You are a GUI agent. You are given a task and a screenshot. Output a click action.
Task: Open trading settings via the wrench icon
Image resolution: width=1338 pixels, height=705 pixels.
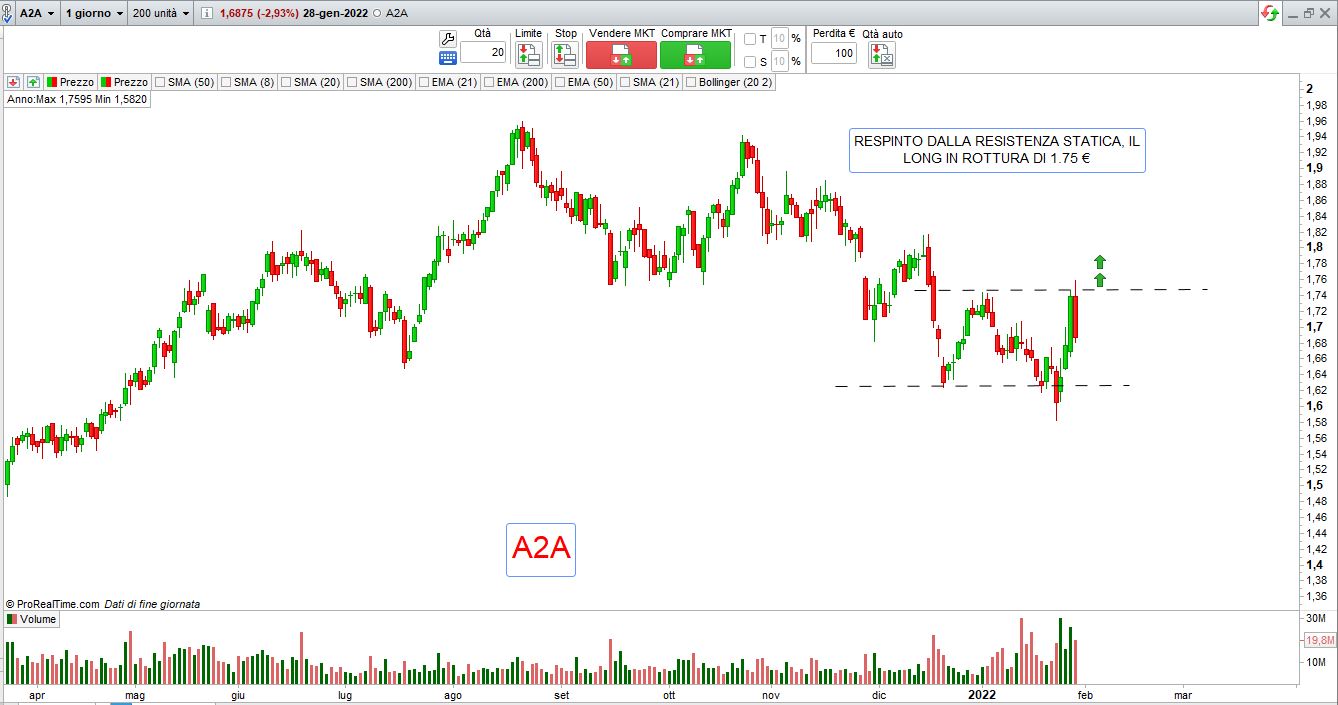(448, 38)
